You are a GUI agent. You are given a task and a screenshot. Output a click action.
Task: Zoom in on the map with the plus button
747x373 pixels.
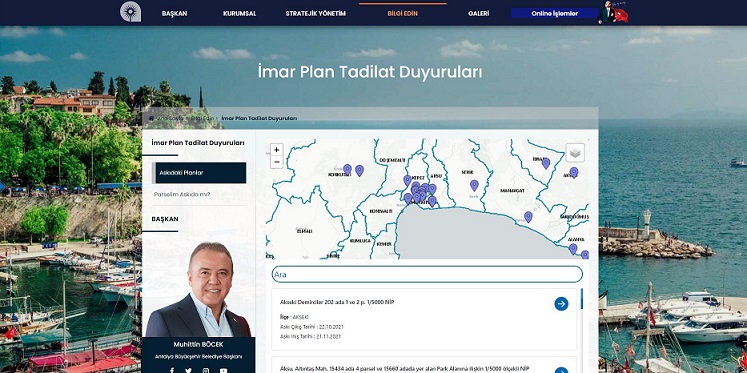click(x=276, y=150)
